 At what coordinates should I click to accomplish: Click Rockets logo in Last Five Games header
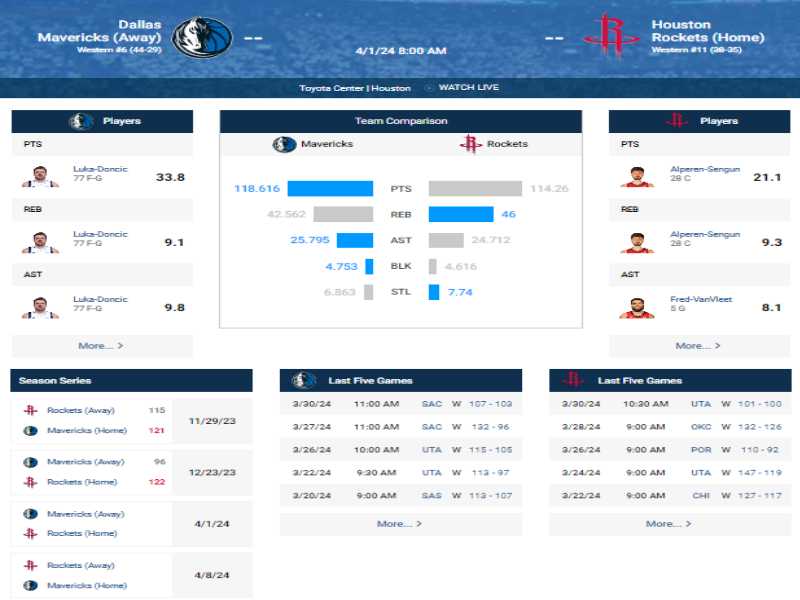point(572,380)
